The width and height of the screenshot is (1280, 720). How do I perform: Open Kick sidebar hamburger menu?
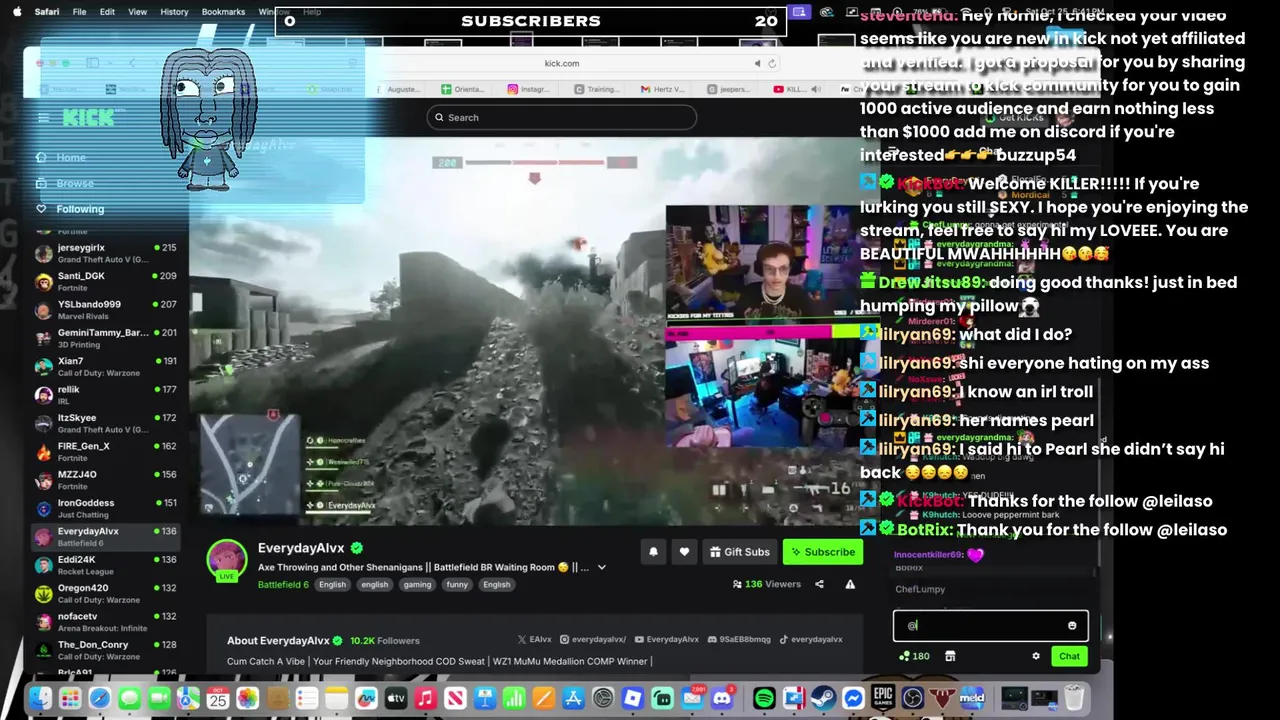(43, 117)
